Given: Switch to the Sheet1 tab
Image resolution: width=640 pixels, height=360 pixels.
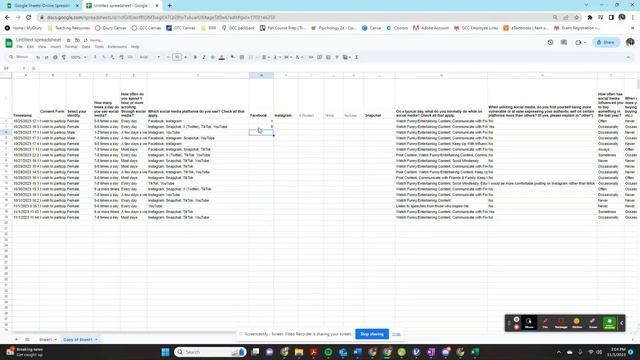Looking at the screenshot, I should (x=46, y=340).
